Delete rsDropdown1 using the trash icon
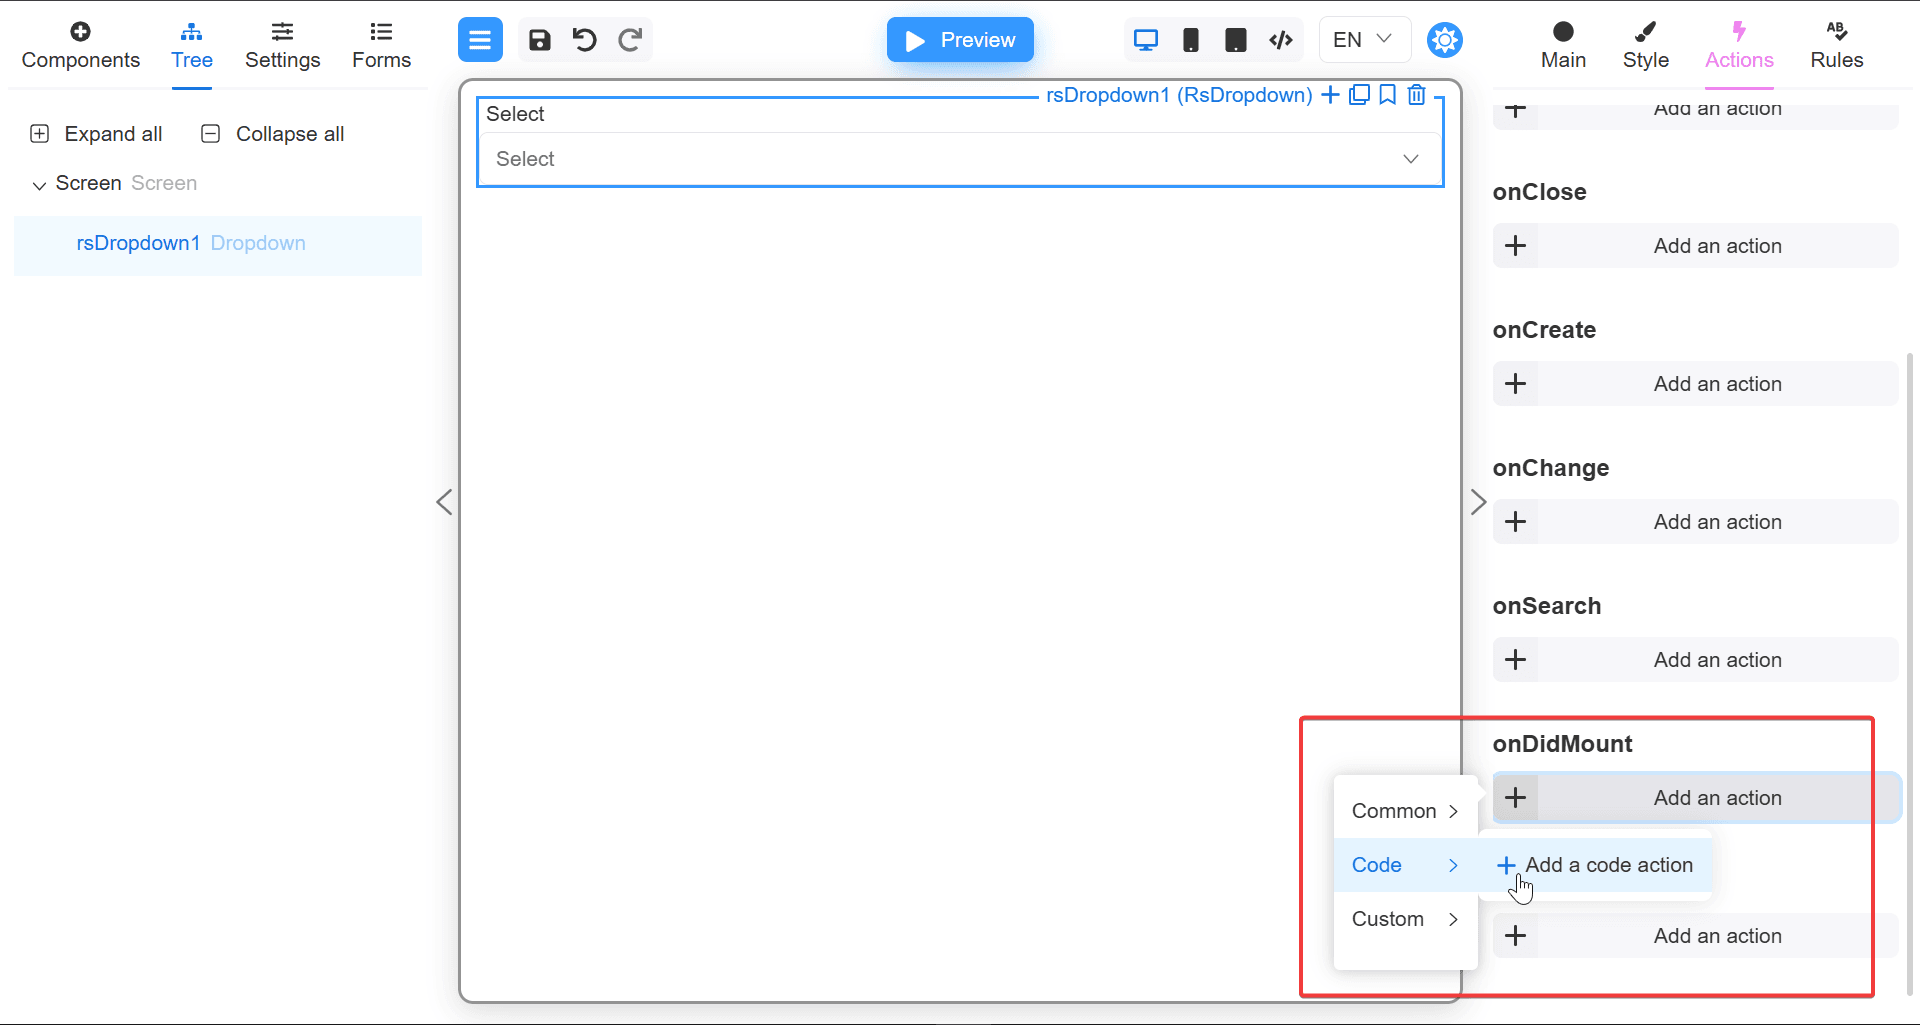 (1416, 95)
